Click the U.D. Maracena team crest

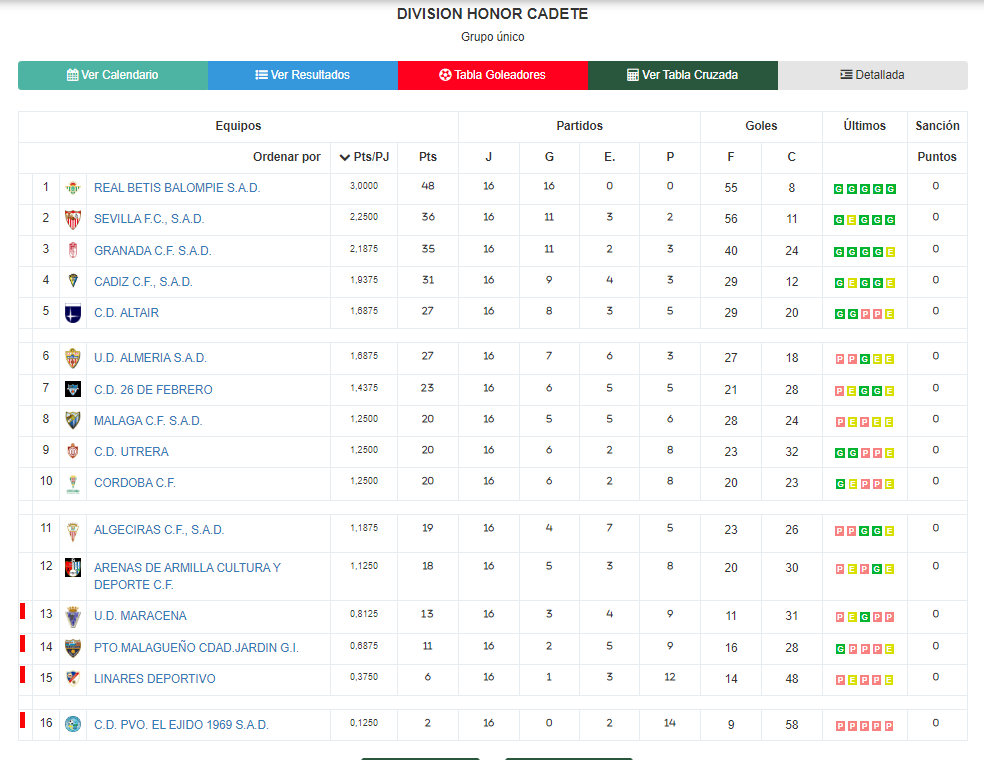[73, 617]
